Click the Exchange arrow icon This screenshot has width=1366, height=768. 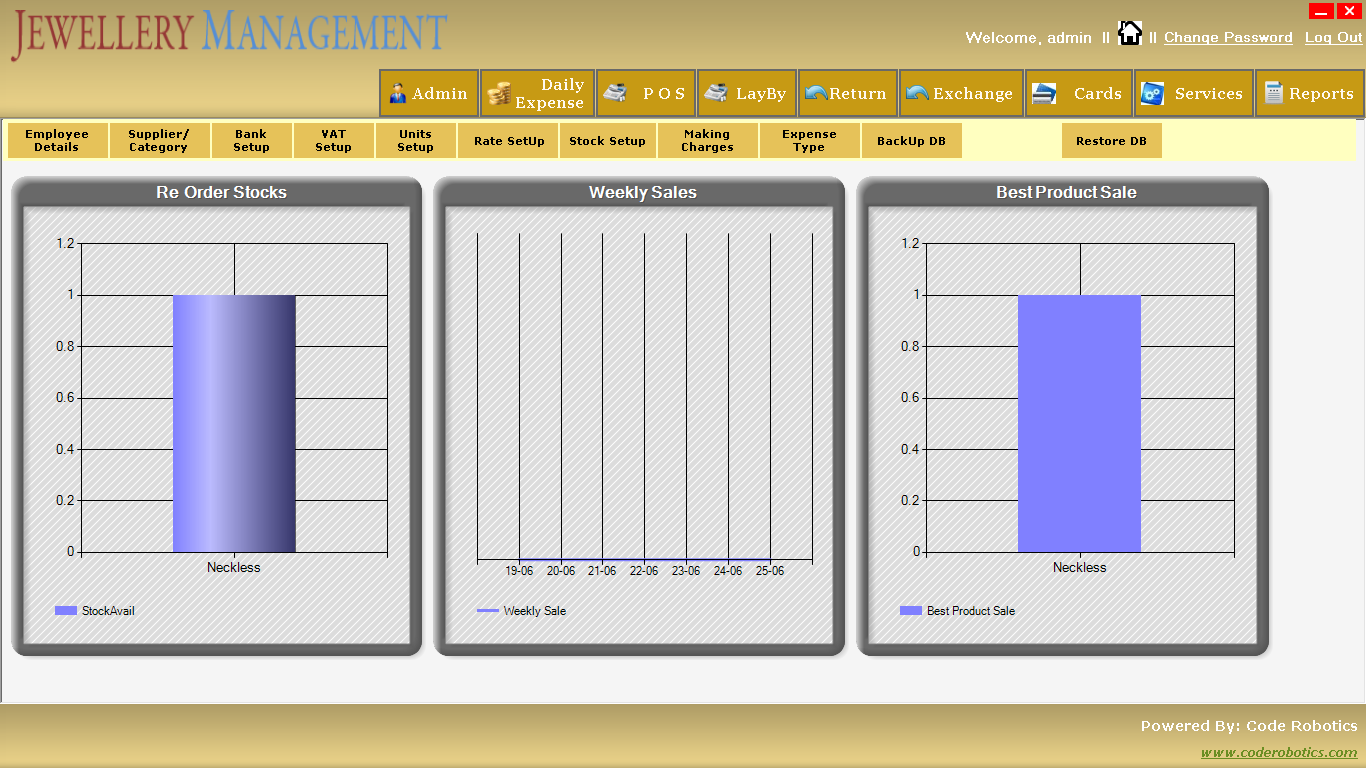tap(917, 93)
